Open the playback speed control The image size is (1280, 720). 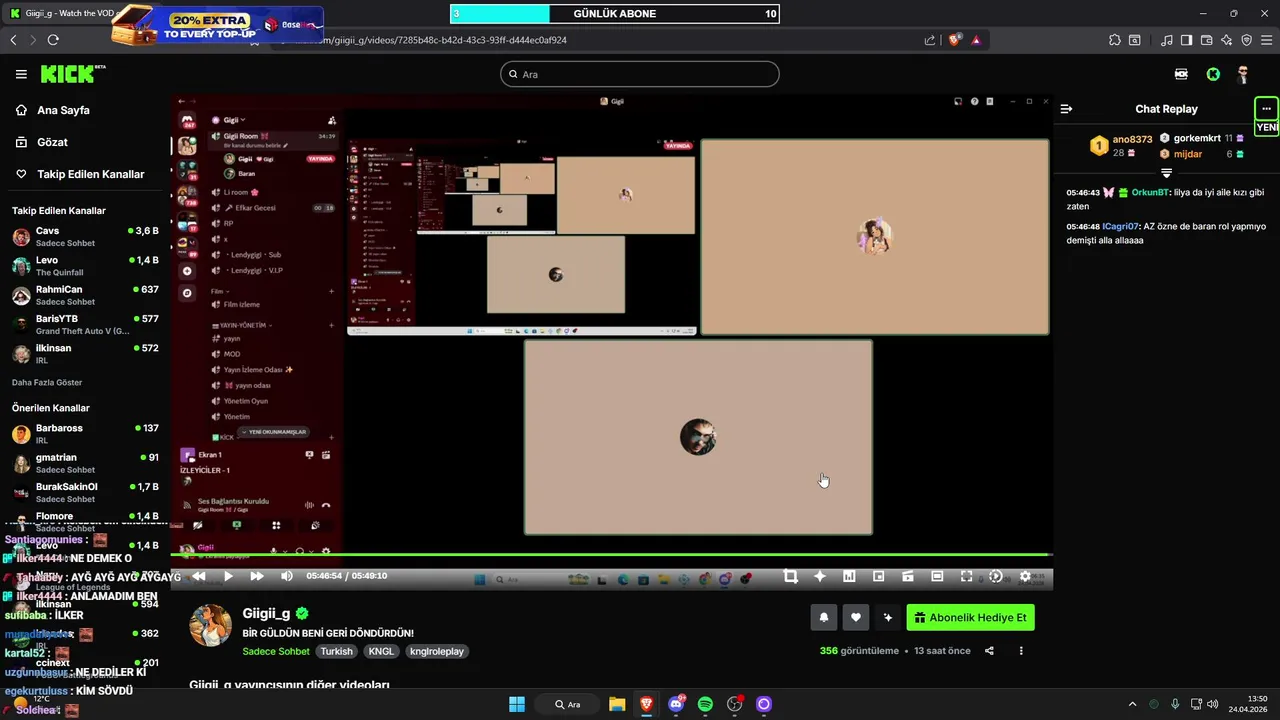(996, 576)
